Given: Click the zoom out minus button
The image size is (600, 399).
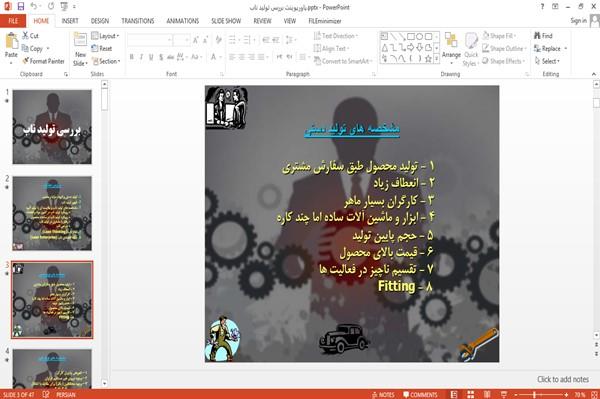Looking at the screenshot, I should pyautogui.click(x=515, y=394).
